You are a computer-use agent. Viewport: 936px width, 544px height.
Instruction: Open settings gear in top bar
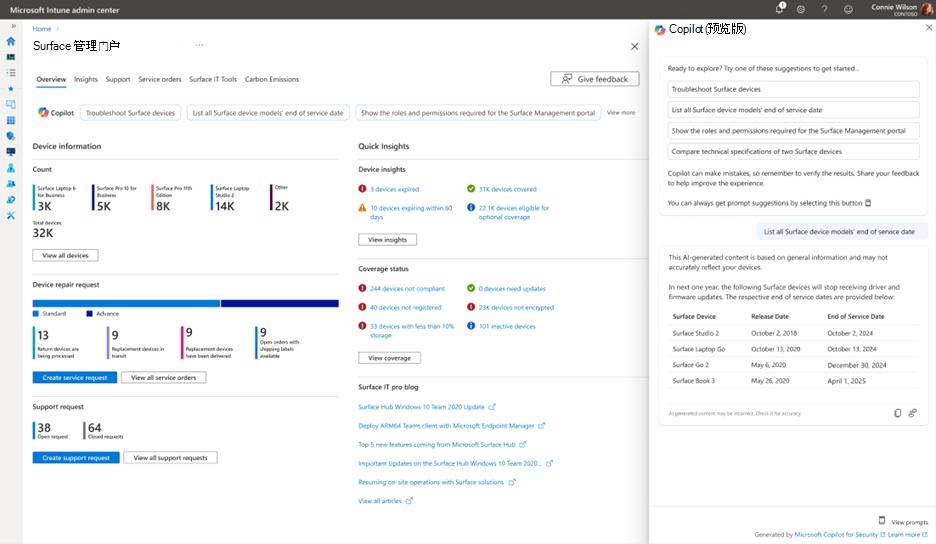(x=801, y=10)
